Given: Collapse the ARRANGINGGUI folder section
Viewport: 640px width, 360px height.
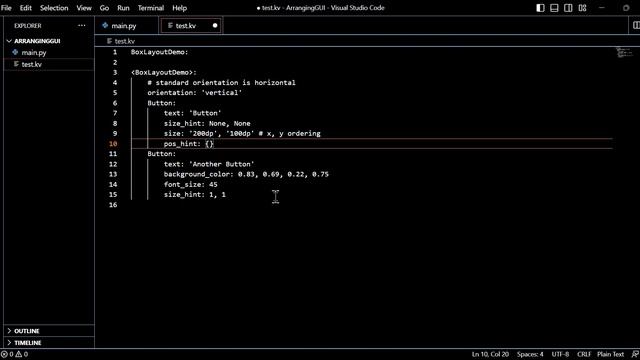Looking at the screenshot, I should coord(37,41).
